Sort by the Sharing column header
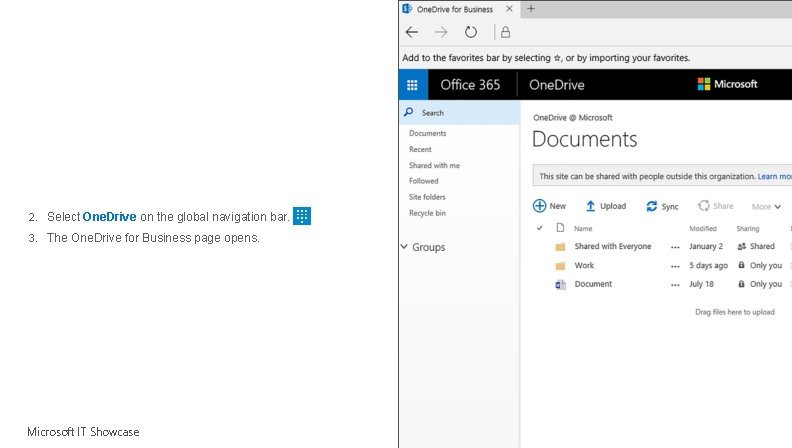 pos(748,229)
